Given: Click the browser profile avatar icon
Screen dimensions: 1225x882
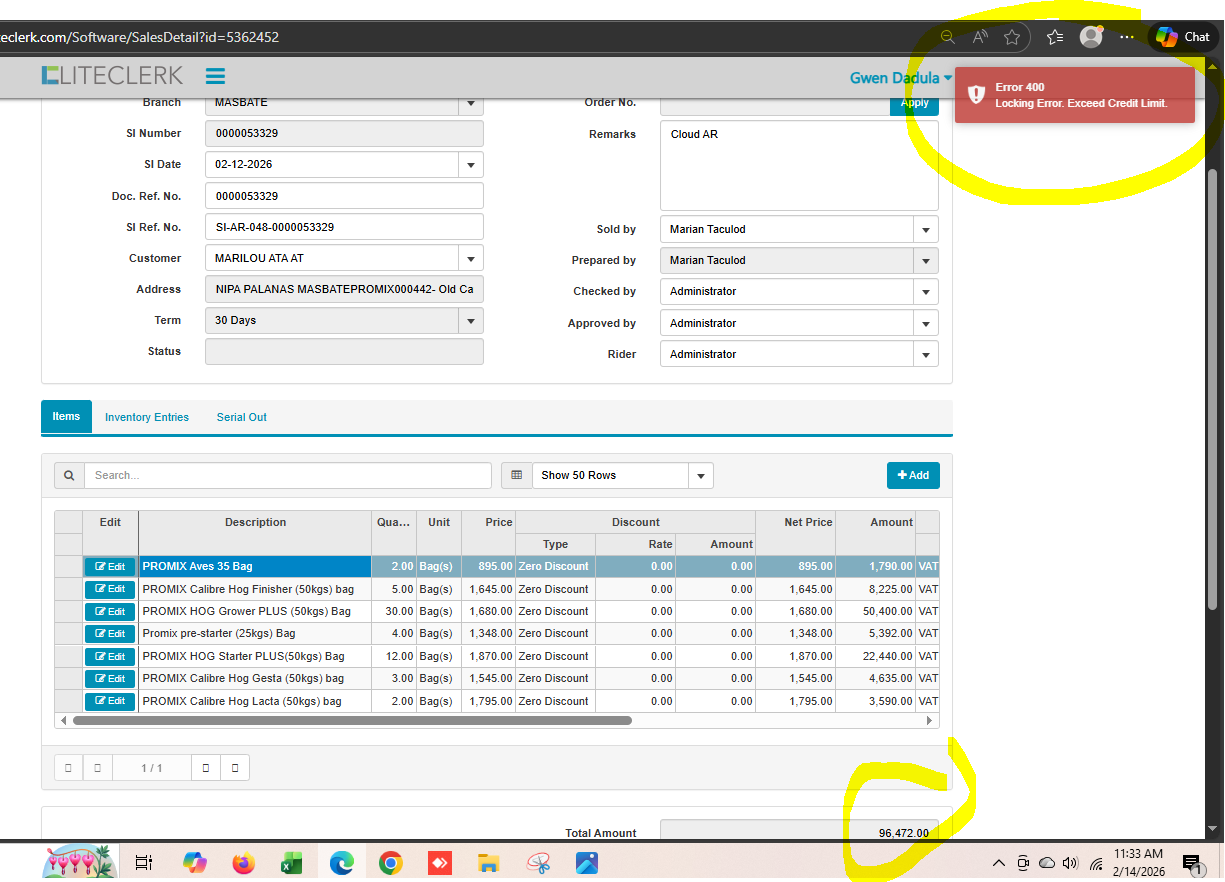Looking at the screenshot, I should point(1091,37).
